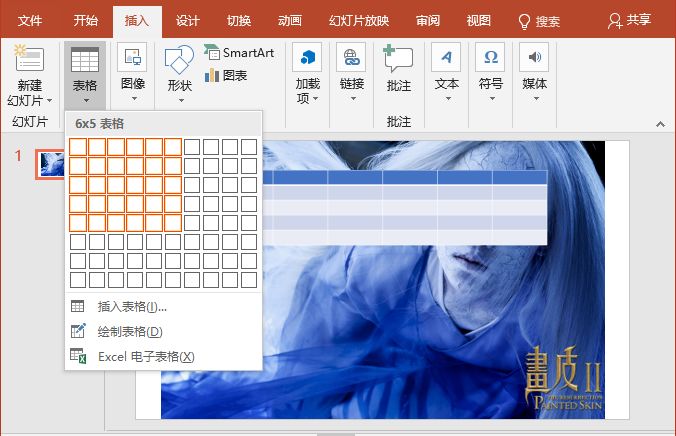Screen dimensions: 676x436
Task: Select the 插入 tab
Action: pos(137,20)
